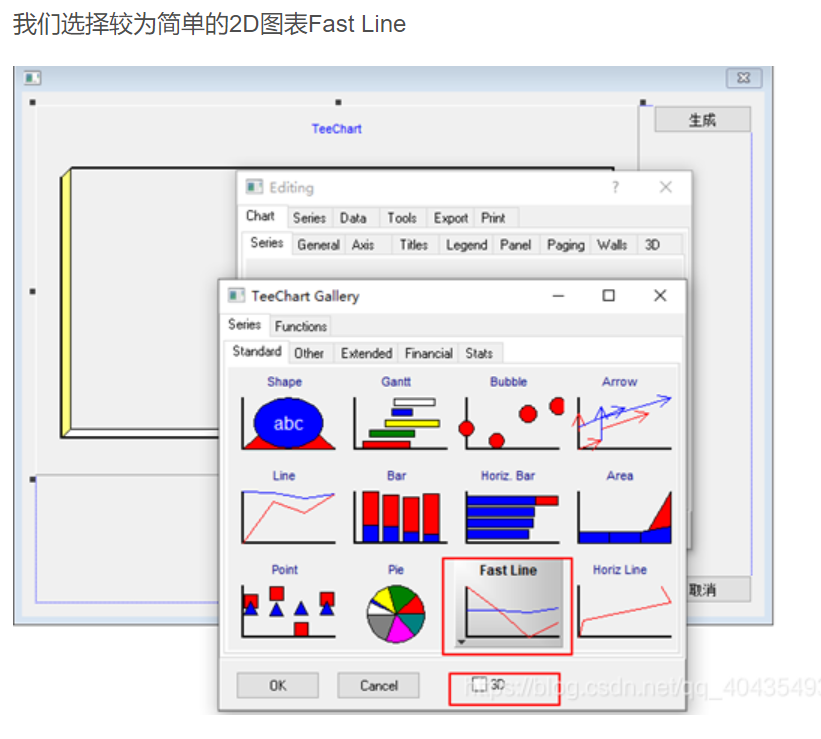Image resolution: width=821 pixels, height=739 pixels.
Task: Minimize the TeeChart Gallery window
Action: (559, 296)
